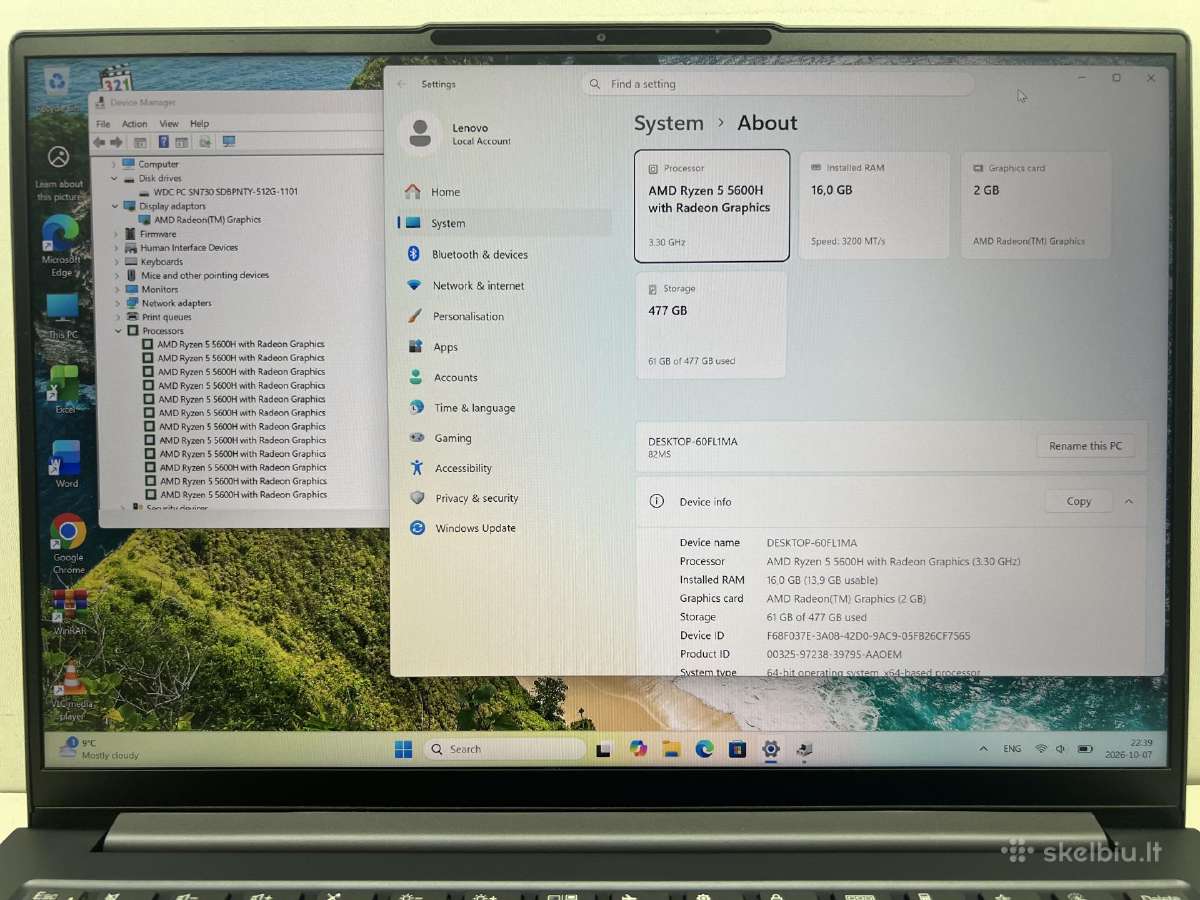Select the WDC PC SN730 disk drive entry
This screenshot has height=900, width=1200.
click(217, 191)
